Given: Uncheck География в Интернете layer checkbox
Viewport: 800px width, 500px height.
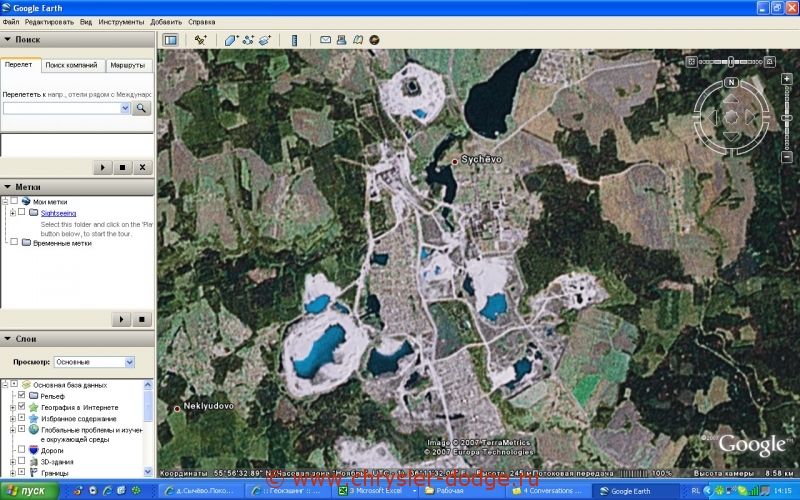Looking at the screenshot, I should (21, 406).
